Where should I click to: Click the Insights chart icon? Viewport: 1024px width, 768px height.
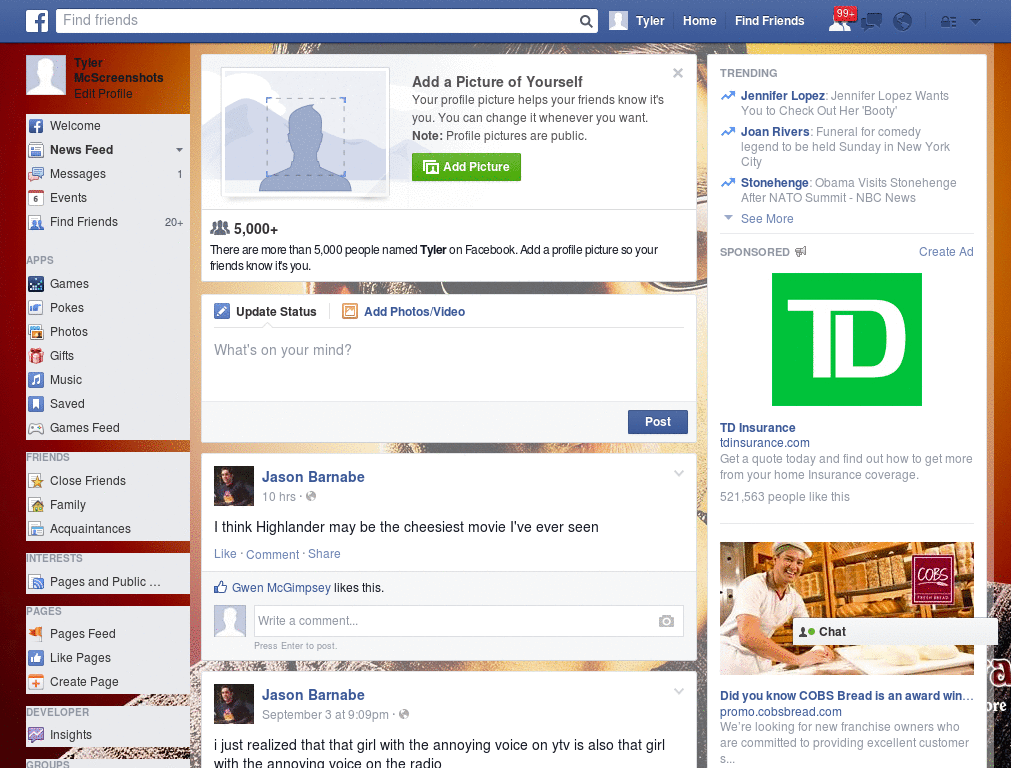[x=36, y=735]
